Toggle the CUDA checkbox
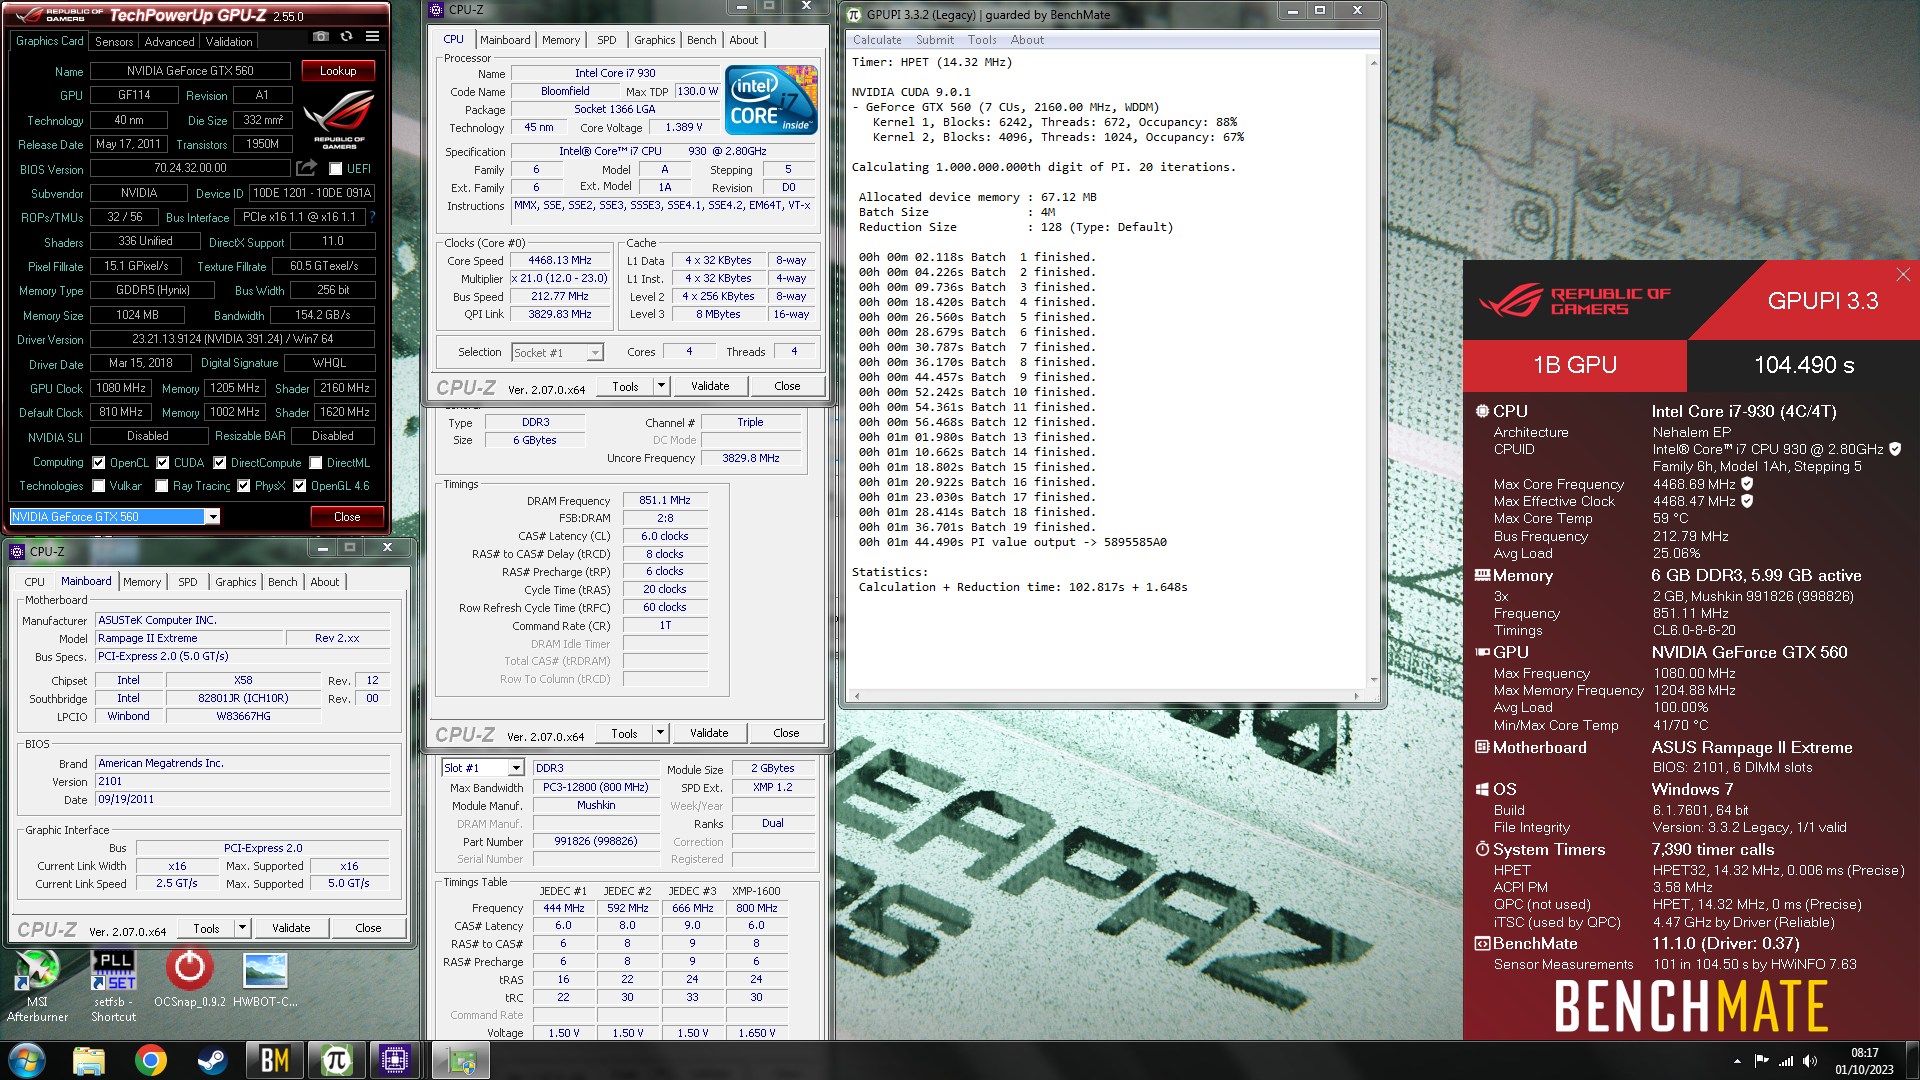This screenshot has width=1920, height=1080. coord(162,463)
